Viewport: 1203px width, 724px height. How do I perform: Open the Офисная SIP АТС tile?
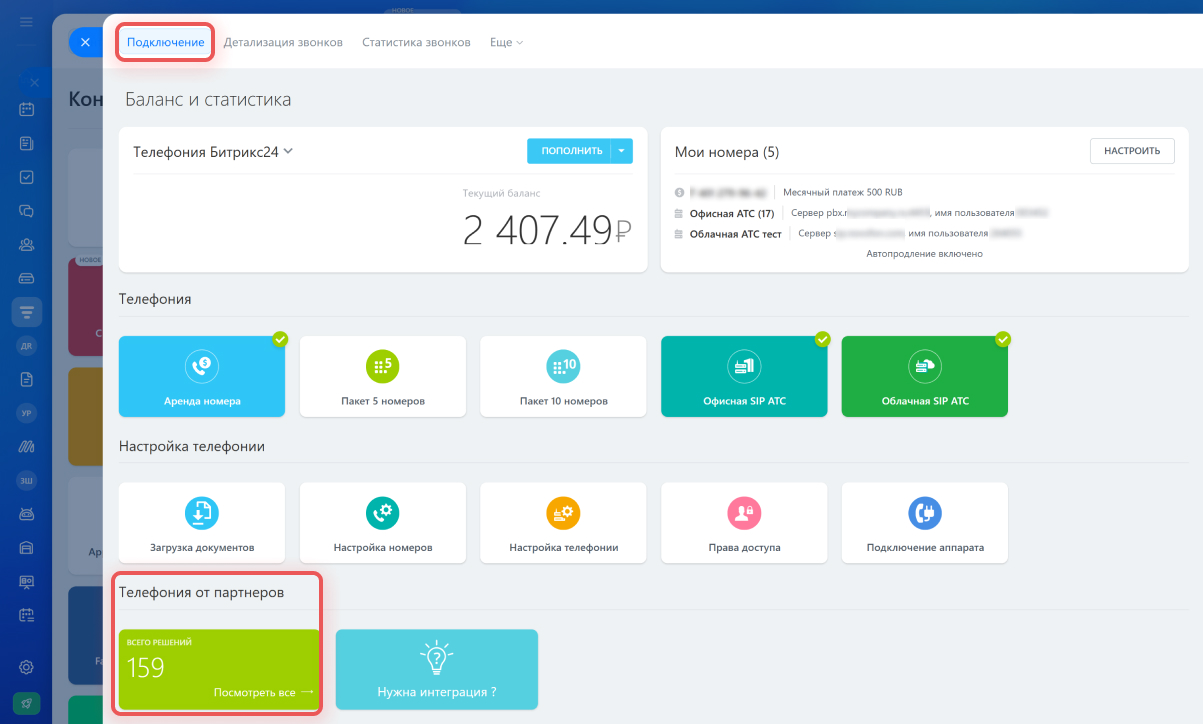click(744, 376)
